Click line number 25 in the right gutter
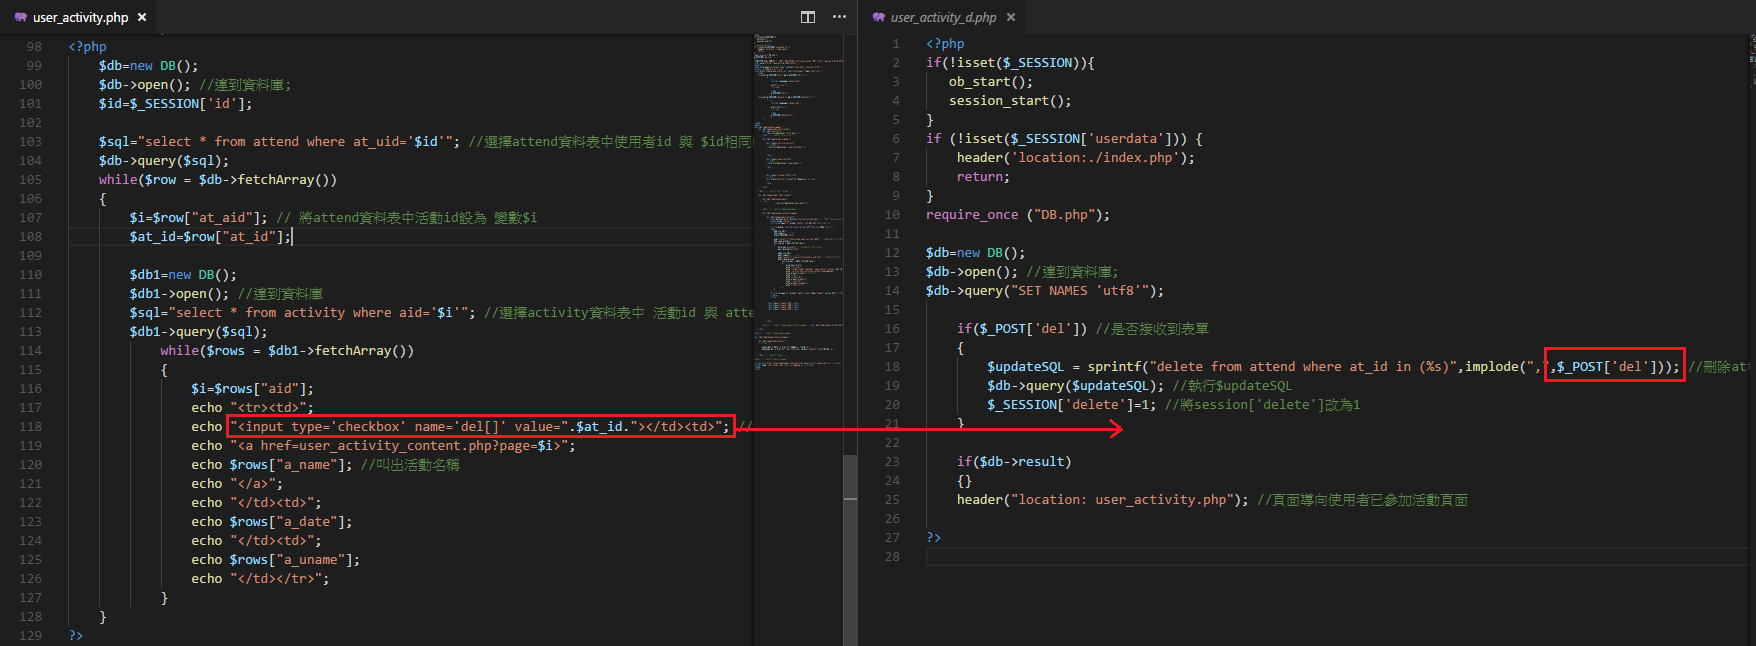Screen dimensions: 1756x646 point(892,500)
